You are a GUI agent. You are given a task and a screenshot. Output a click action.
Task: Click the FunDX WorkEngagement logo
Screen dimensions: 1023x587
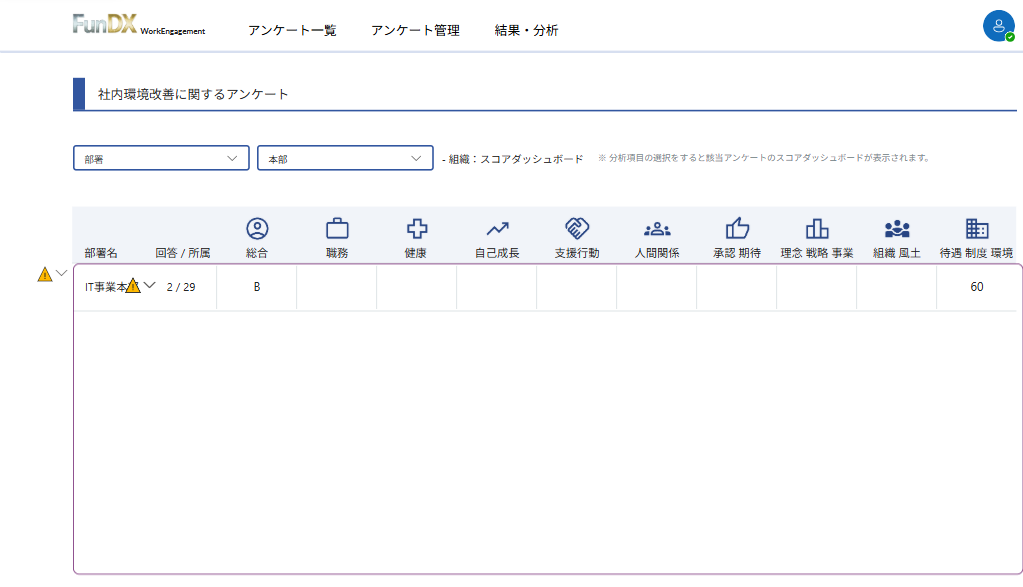click(139, 25)
